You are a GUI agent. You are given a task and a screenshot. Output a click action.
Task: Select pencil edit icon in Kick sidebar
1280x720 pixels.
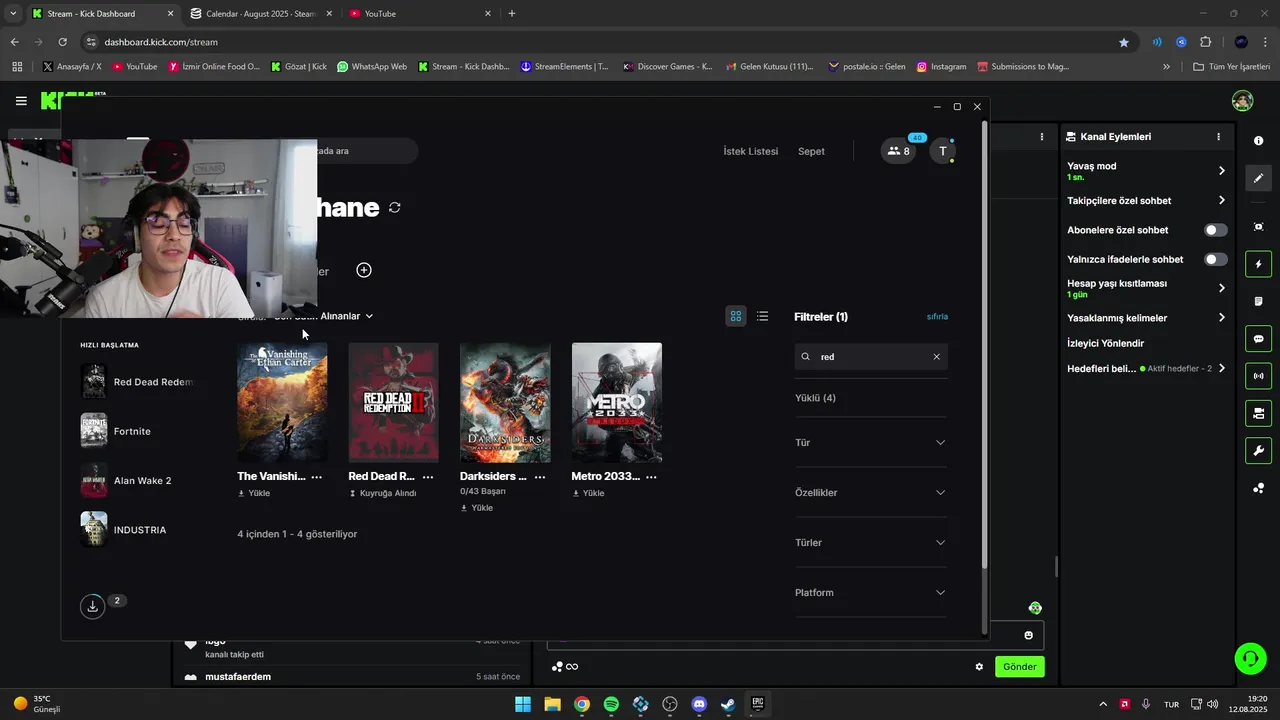coord(1259,178)
